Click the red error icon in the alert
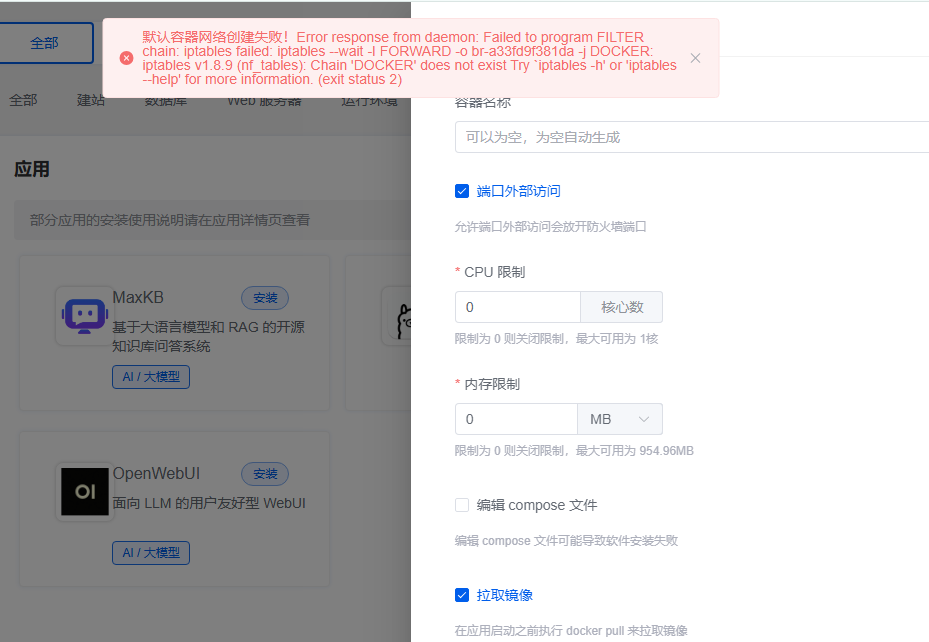The width and height of the screenshot is (929, 642). [x=126, y=58]
